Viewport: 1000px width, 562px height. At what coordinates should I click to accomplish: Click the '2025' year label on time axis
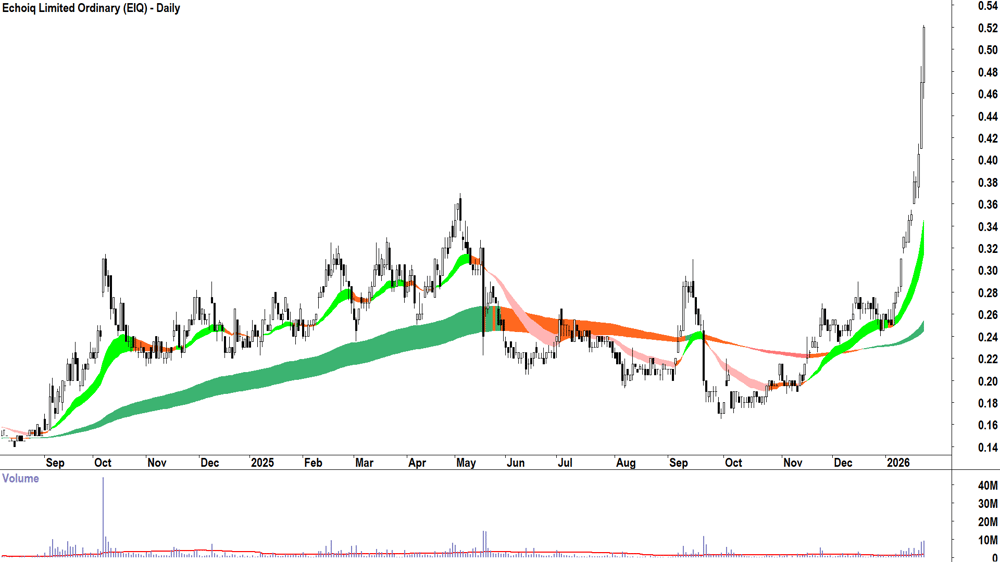[262, 463]
